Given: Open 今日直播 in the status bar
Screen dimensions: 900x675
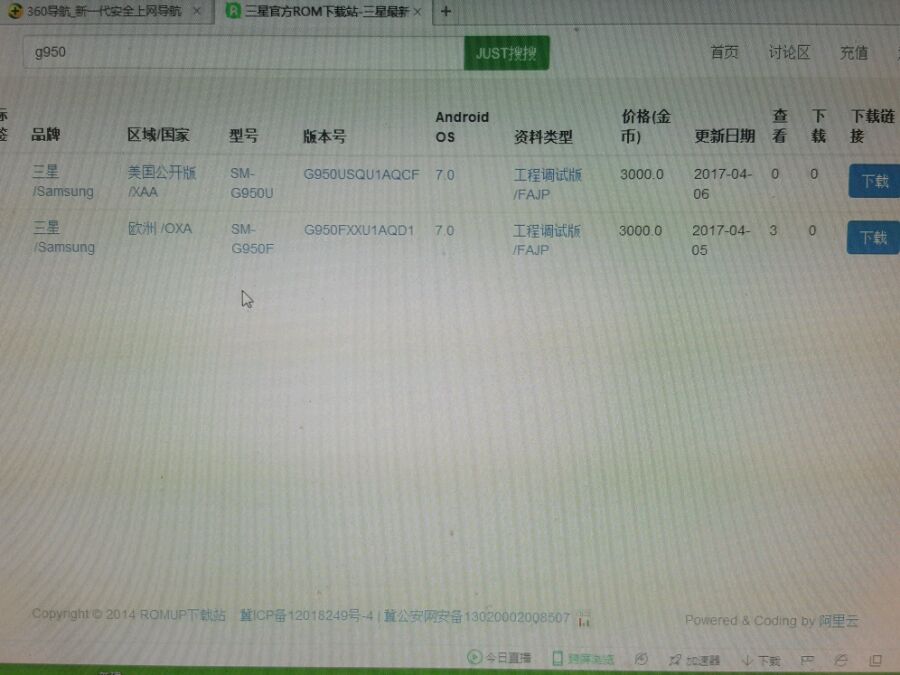Looking at the screenshot, I should point(499,657).
